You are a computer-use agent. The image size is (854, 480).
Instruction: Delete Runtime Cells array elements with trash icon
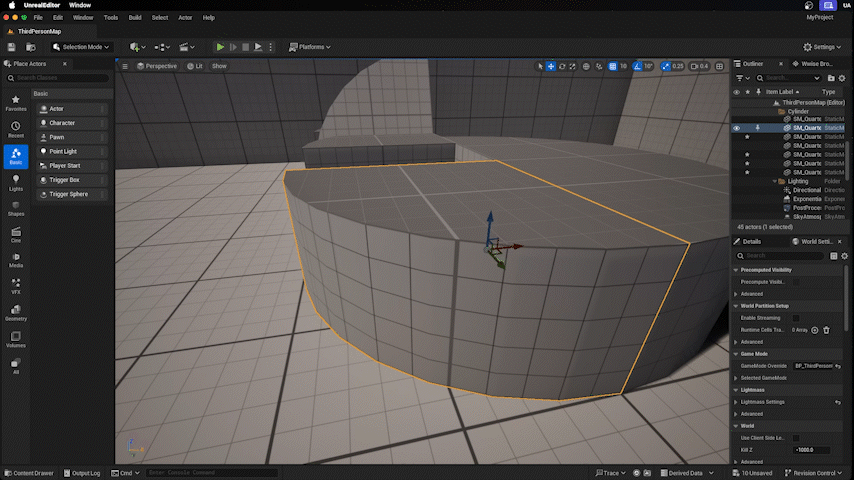[827, 330]
